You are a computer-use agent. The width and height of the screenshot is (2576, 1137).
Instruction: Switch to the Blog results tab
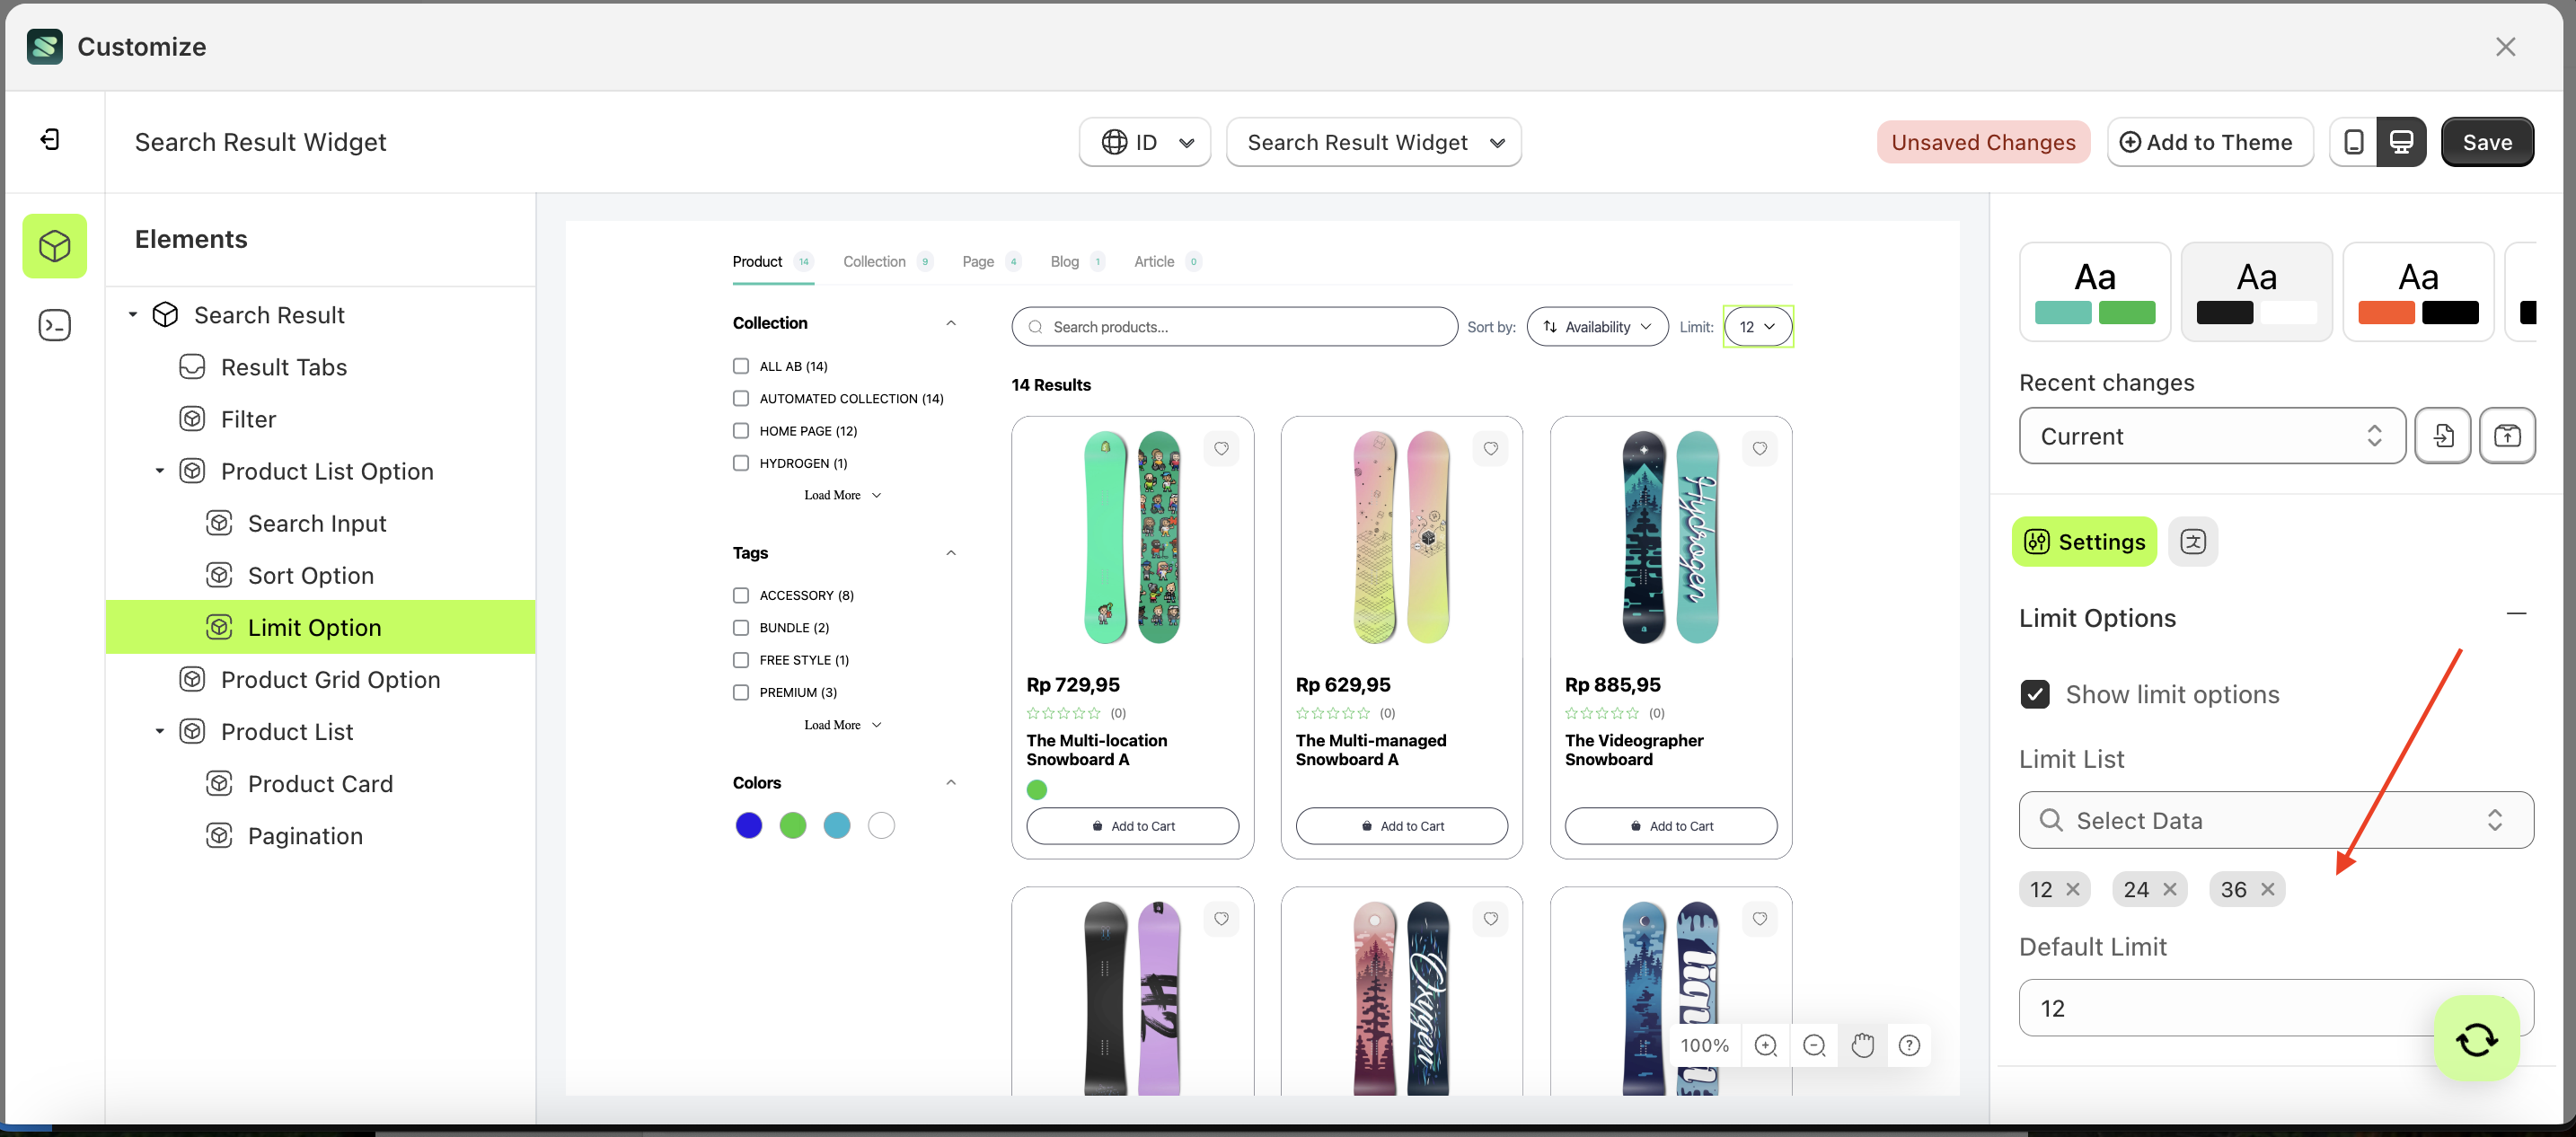(1064, 261)
